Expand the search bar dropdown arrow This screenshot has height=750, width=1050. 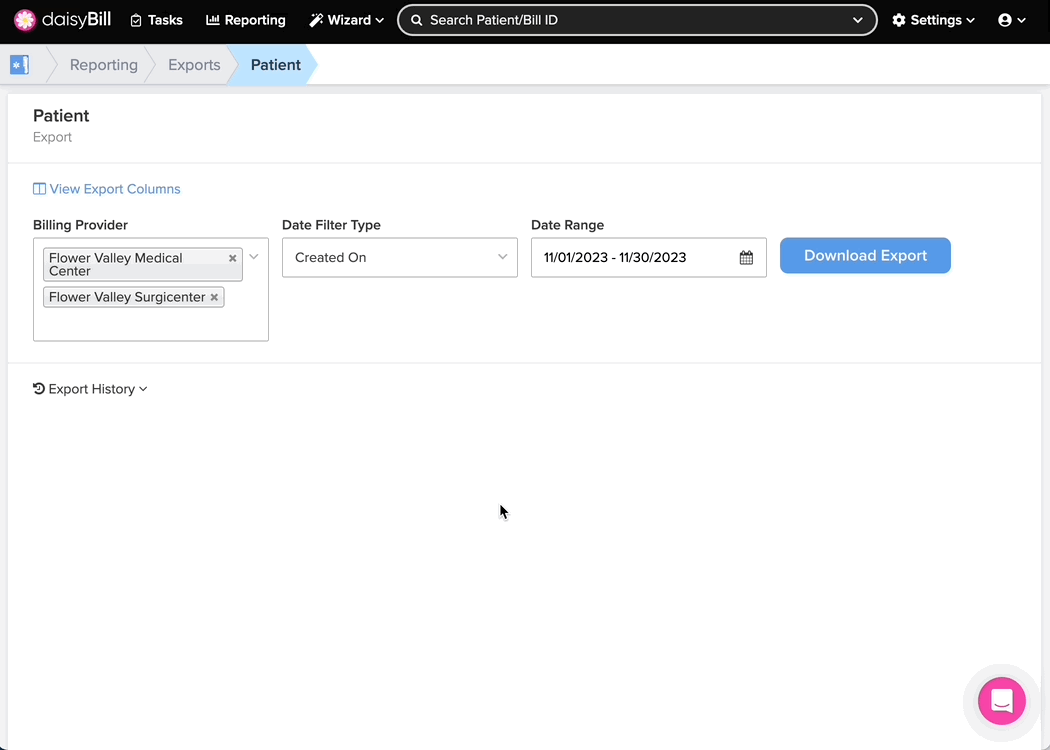tap(858, 20)
